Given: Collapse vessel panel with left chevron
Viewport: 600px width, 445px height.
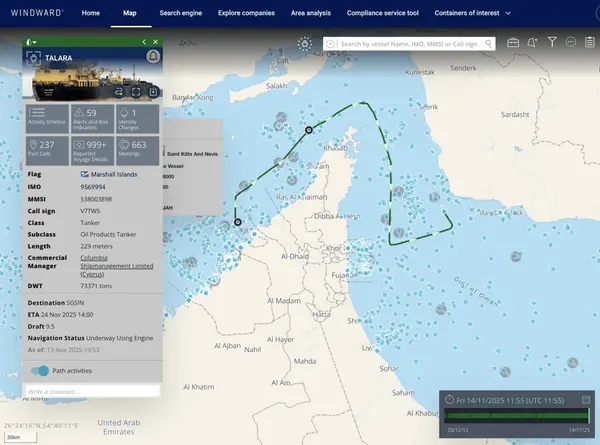Looking at the screenshot, I should tap(144, 42).
